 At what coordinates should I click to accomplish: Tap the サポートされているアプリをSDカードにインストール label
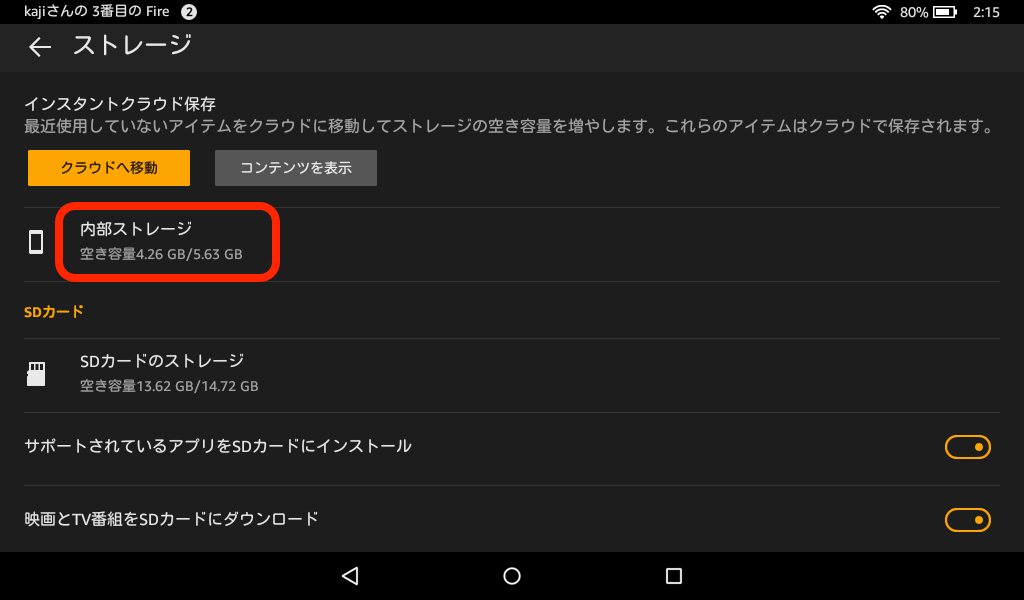tap(218, 447)
